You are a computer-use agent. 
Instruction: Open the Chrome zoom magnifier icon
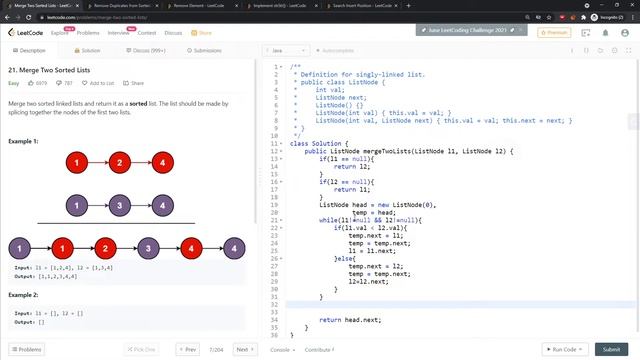coord(527,18)
